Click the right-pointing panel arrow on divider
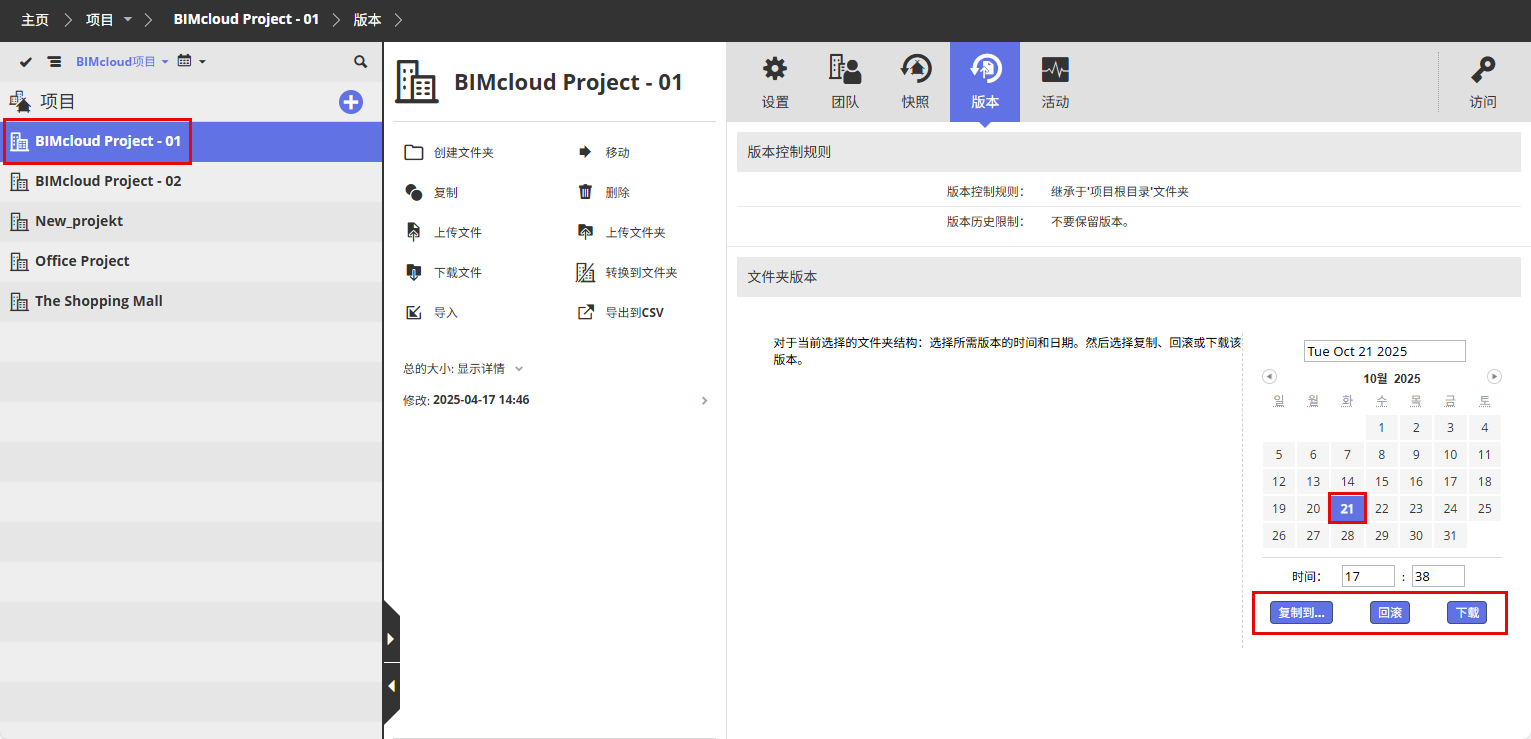This screenshot has width=1531, height=739. tap(391, 639)
